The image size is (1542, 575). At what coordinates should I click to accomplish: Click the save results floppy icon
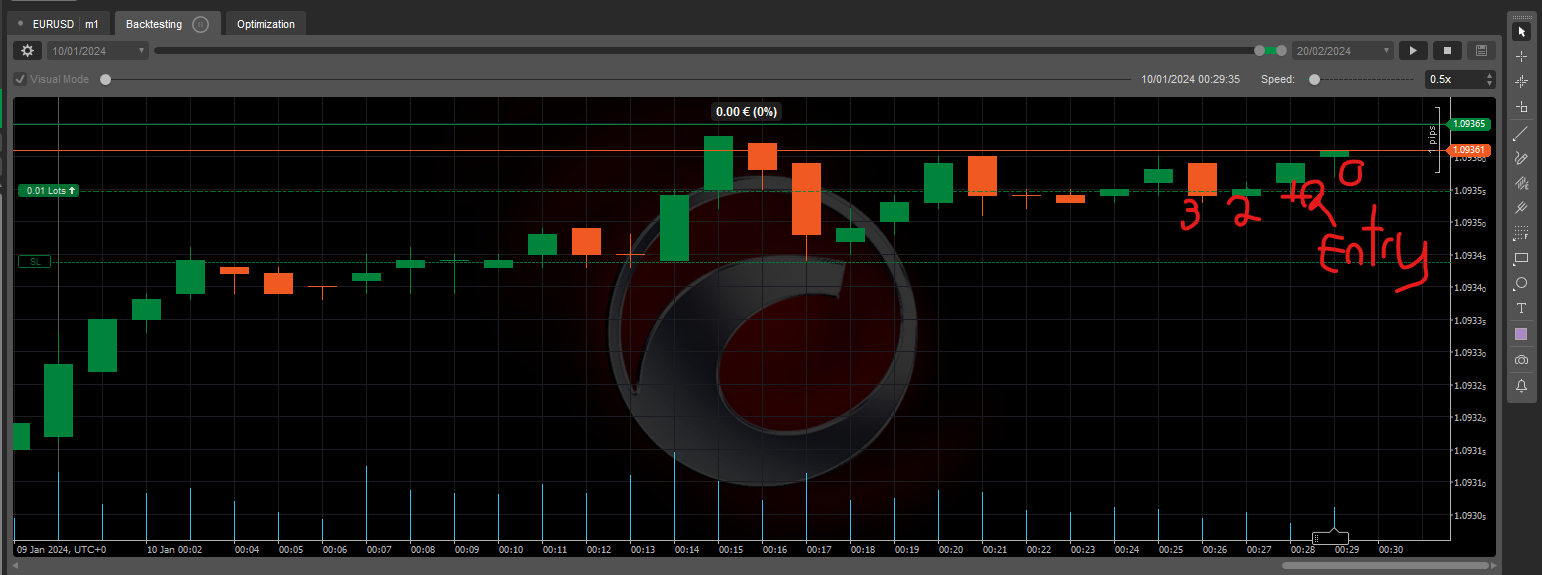pyautogui.click(x=1481, y=50)
